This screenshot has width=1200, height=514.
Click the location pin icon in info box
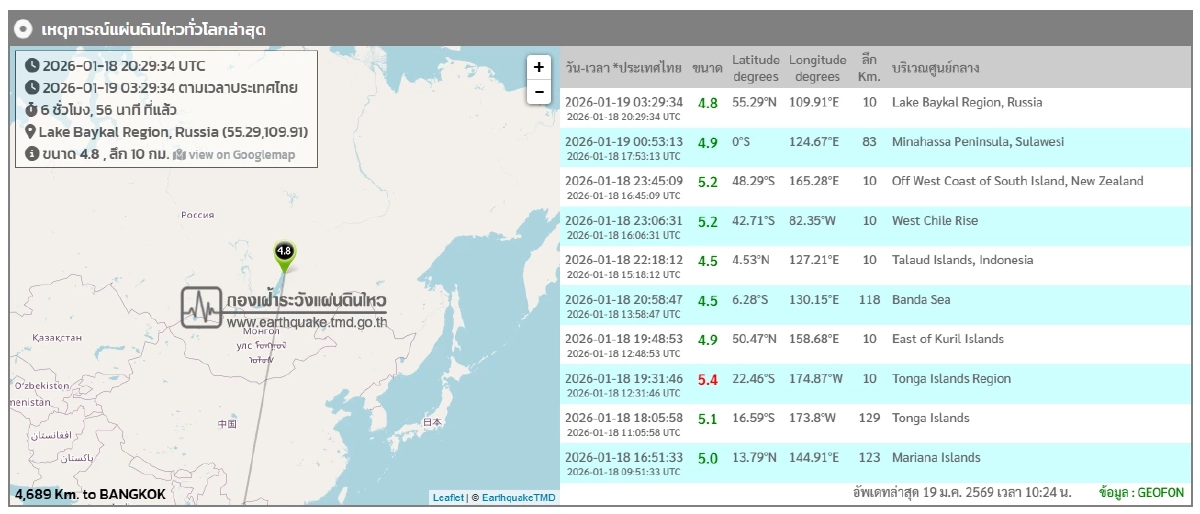31,132
